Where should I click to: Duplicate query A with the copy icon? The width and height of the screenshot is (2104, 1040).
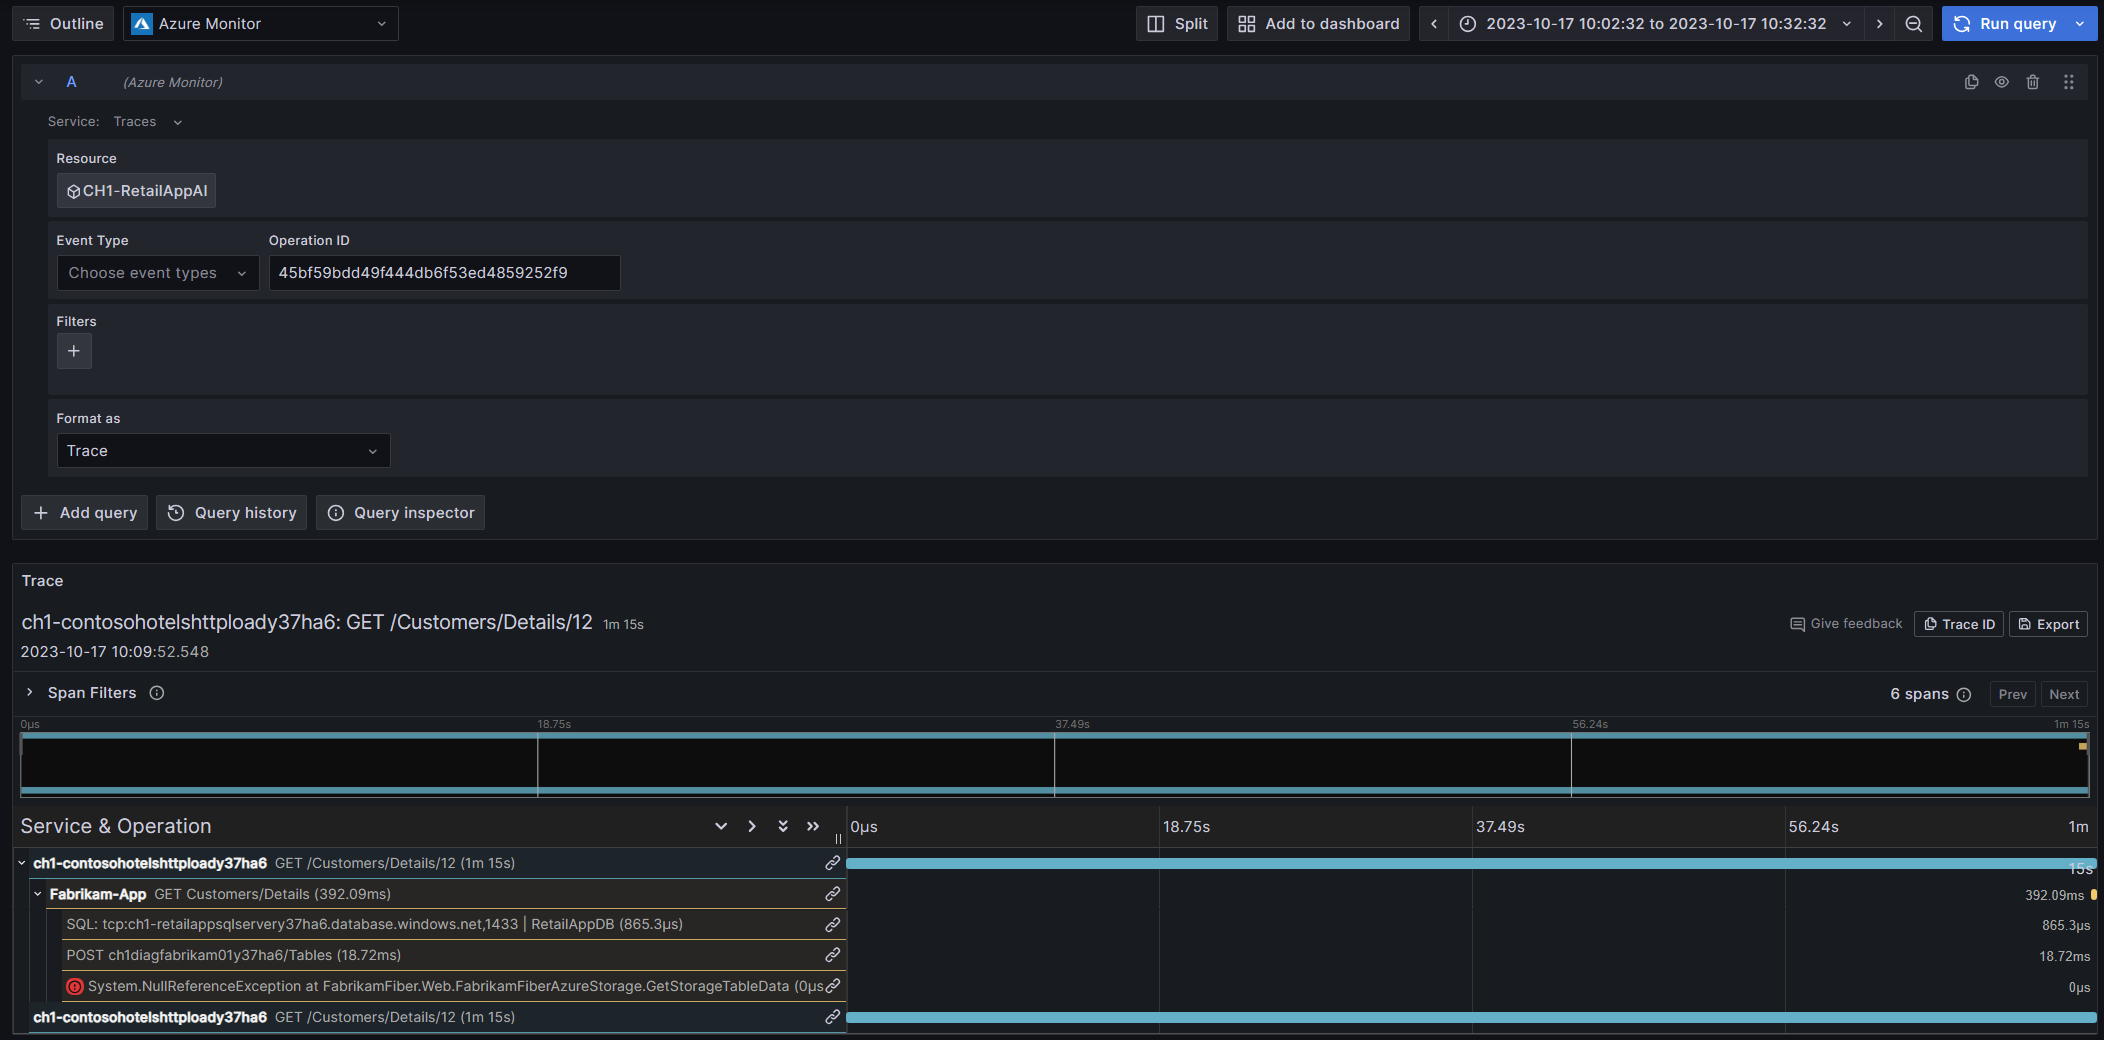click(1971, 82)
